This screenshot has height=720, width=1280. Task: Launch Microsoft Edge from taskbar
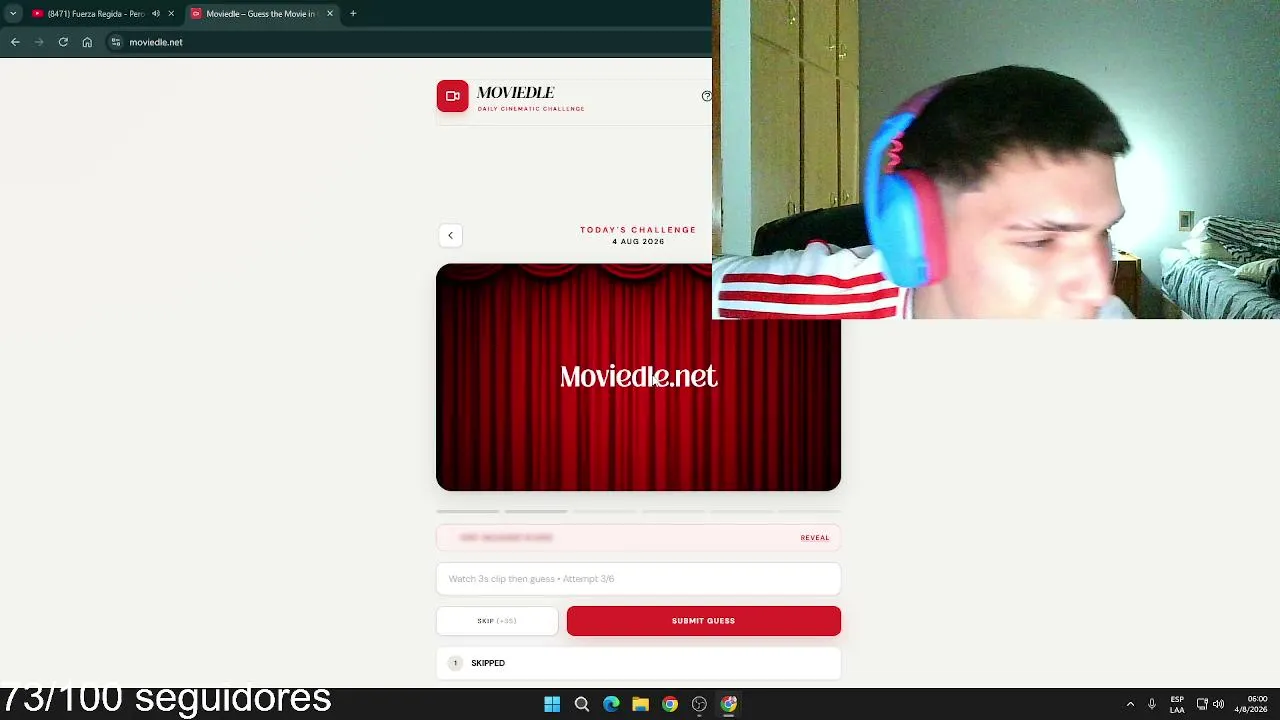pos(611,704)
